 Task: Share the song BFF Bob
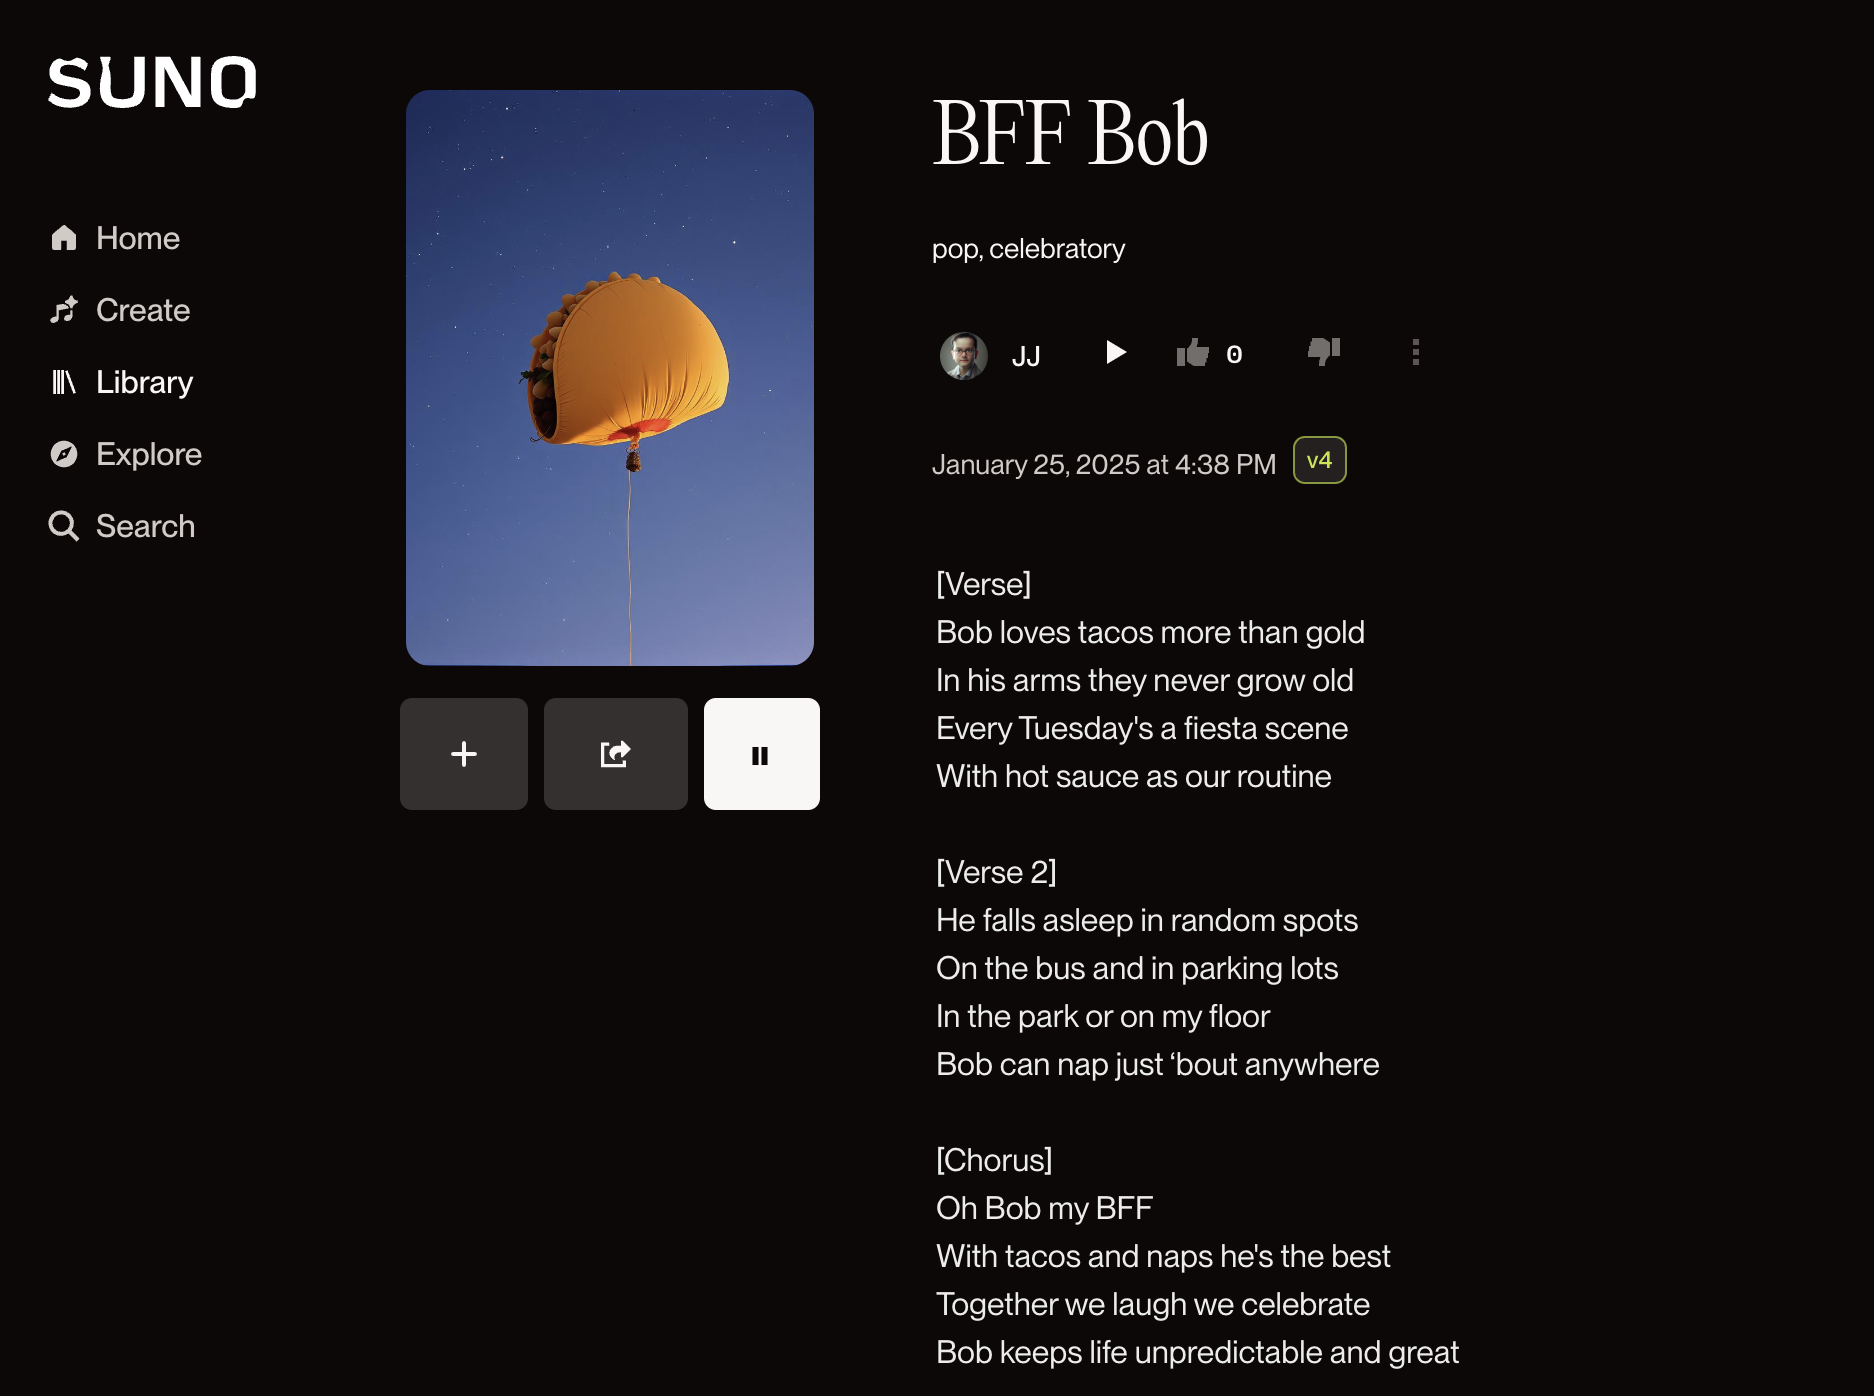pyautogui.click(x=615, y=754)
